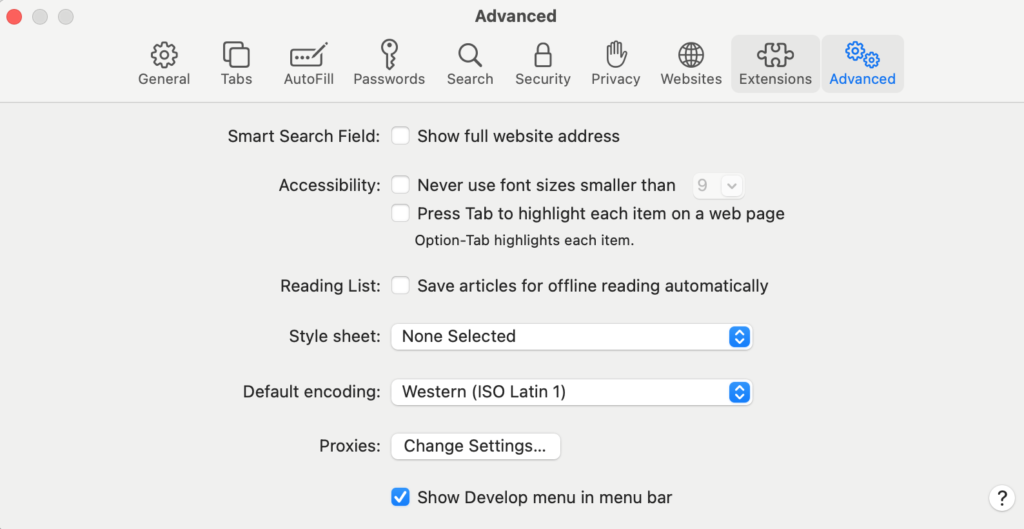Click the Change Settings… proxies button
Image resolution: width=1024 pixels, height=529 pixels.
click(475, 446)
